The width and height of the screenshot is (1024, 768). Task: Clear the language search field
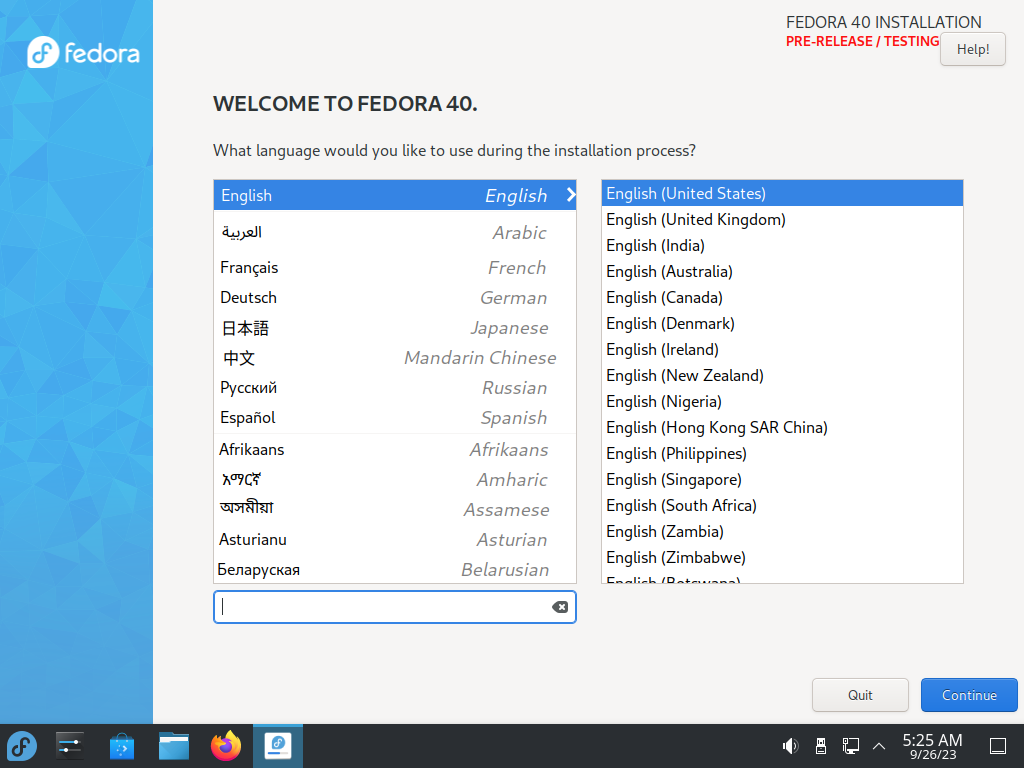point(560,607)
